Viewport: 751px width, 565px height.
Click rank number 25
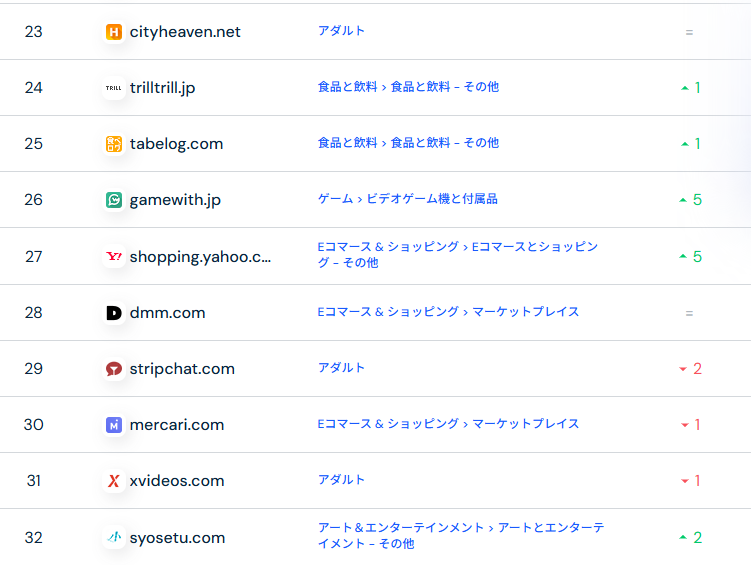[34, 144]
